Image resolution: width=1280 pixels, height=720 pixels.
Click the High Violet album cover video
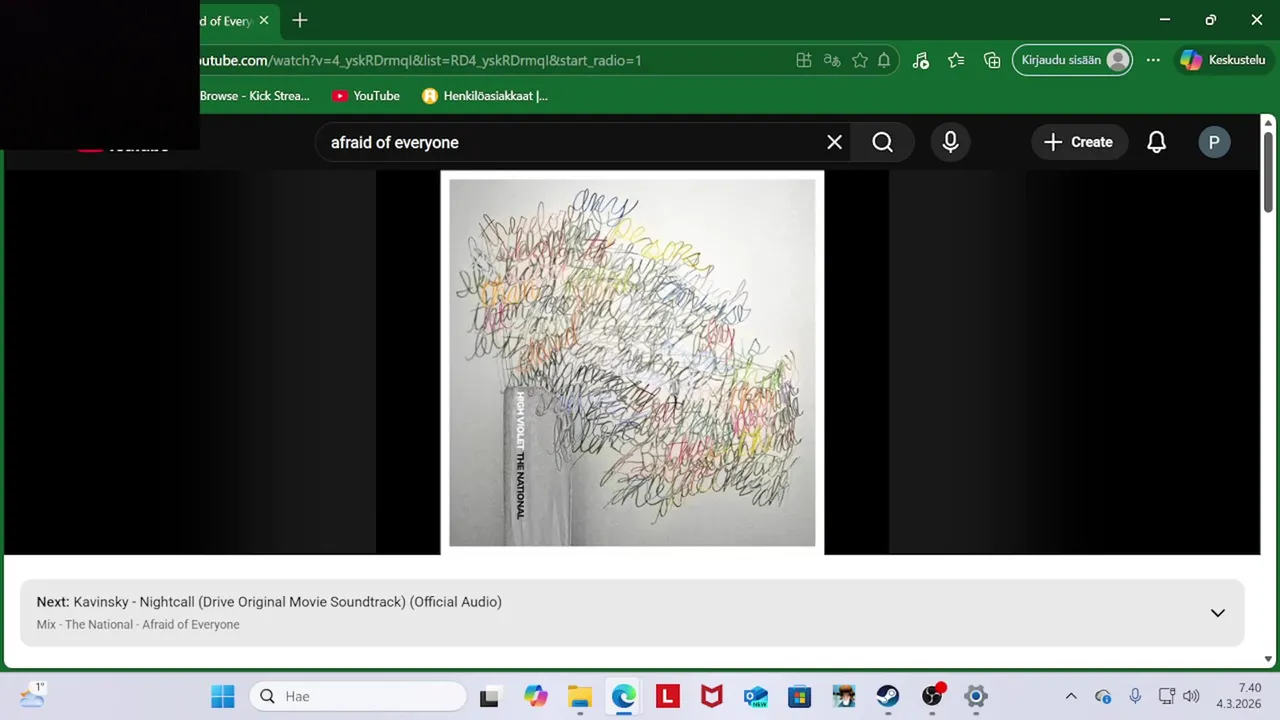pyautogui.click(x=632, y=362)
